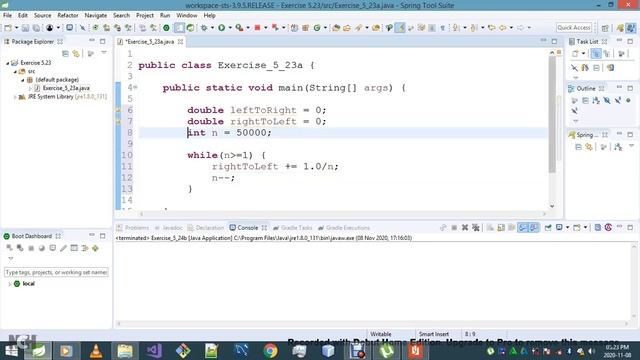The image size is (640, 360).
Task: Click the Open Perspective icon
Action: [605, 28]
